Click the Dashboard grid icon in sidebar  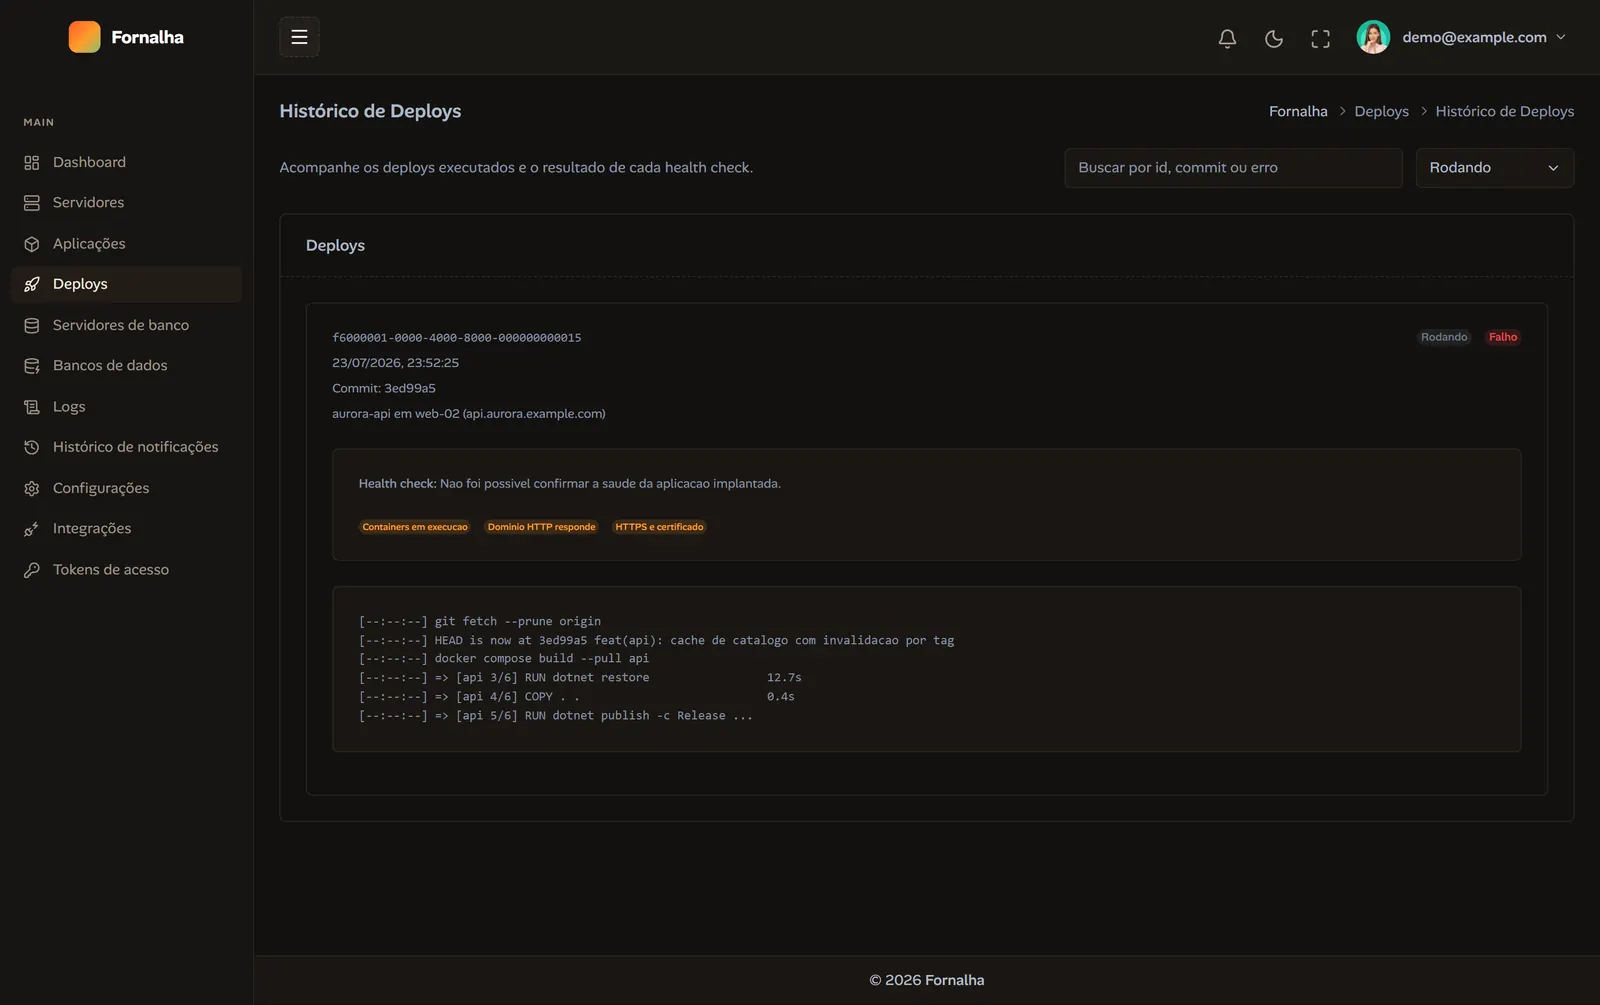[x=32, y=162]
